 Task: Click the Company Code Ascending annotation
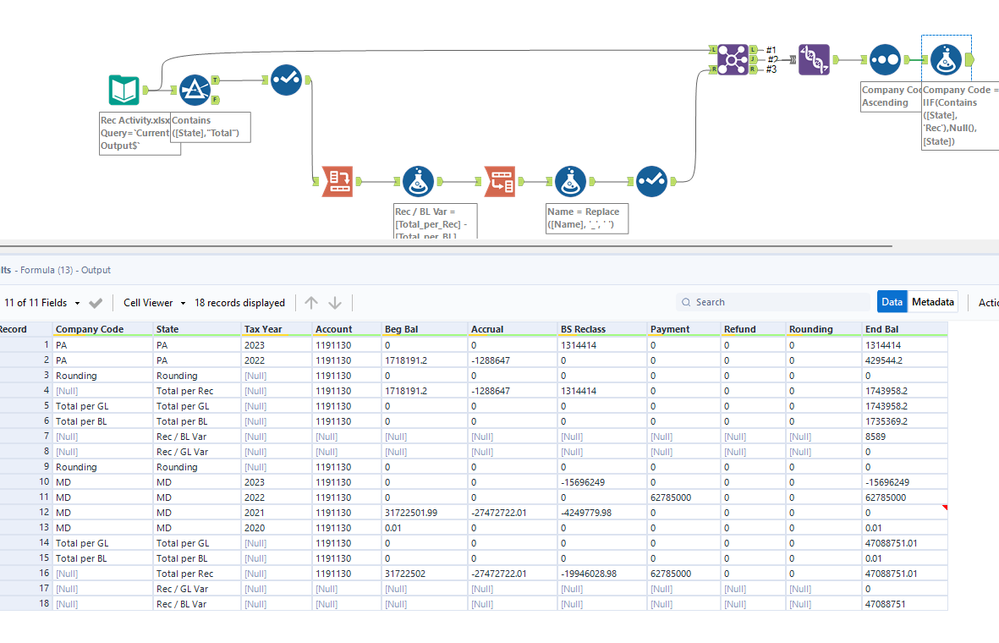point(891,96)
